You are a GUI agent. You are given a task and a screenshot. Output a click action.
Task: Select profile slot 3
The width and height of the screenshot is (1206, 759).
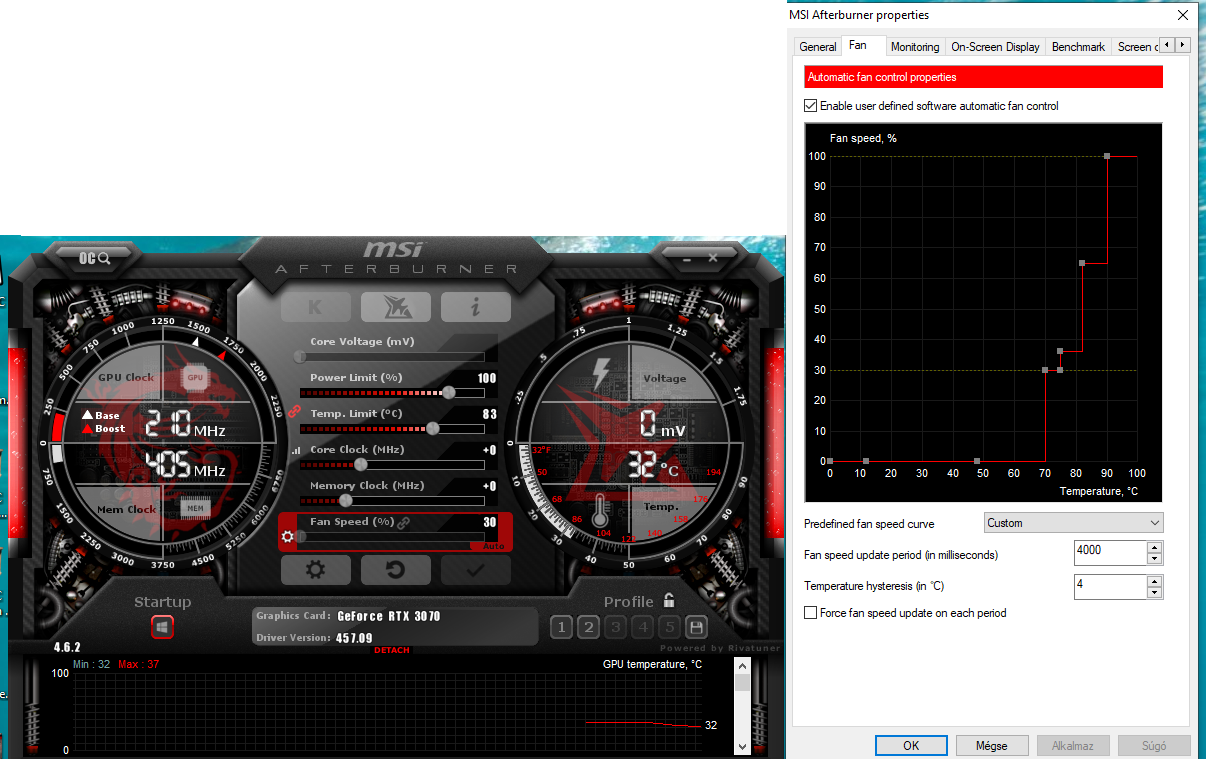click(615, 627)
